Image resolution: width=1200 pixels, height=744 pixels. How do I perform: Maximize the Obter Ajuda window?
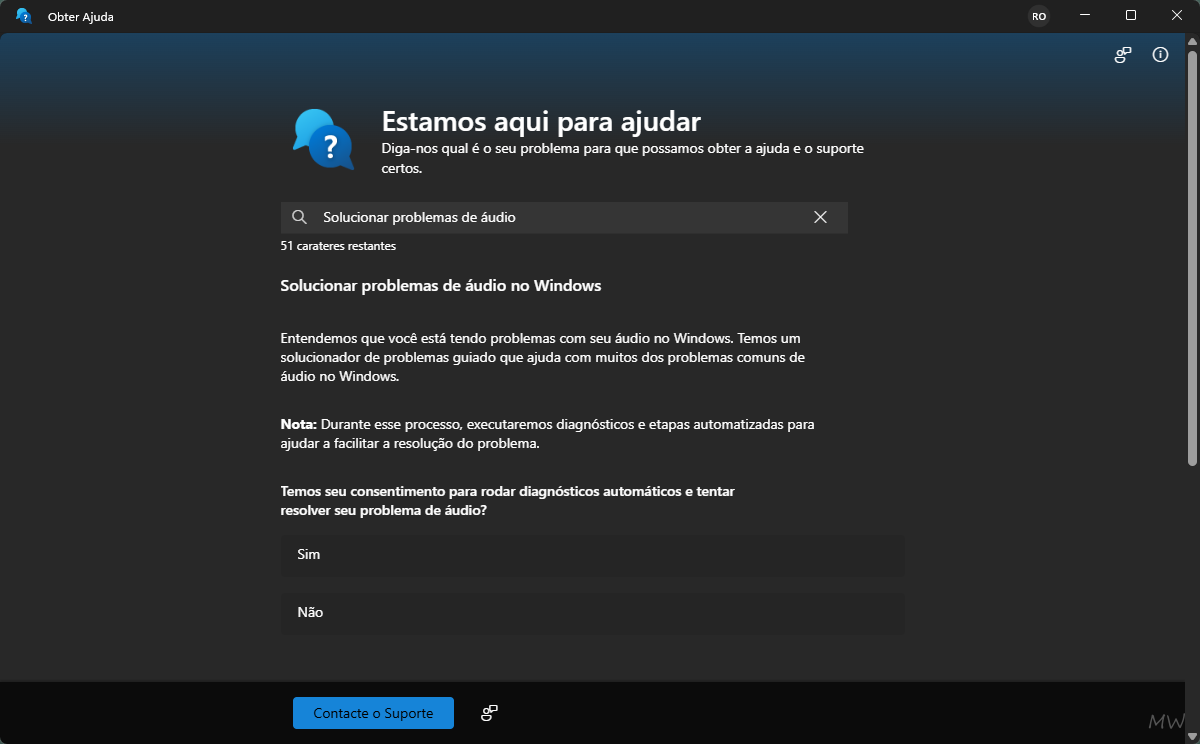[1131, 15]
